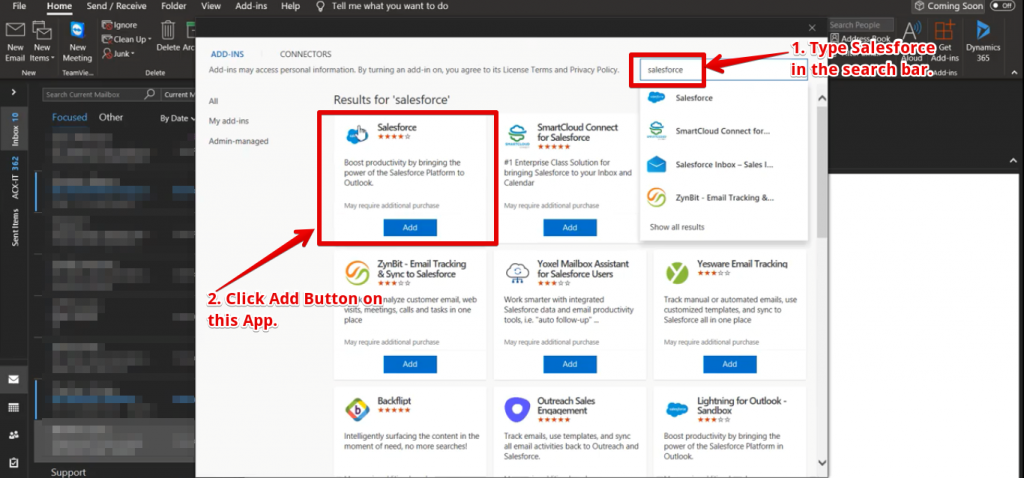The image size is (1024, 478).
Task: Click the Outreach Sales Engagement icon
Action: pyautogui.click(x=517, y=409)
